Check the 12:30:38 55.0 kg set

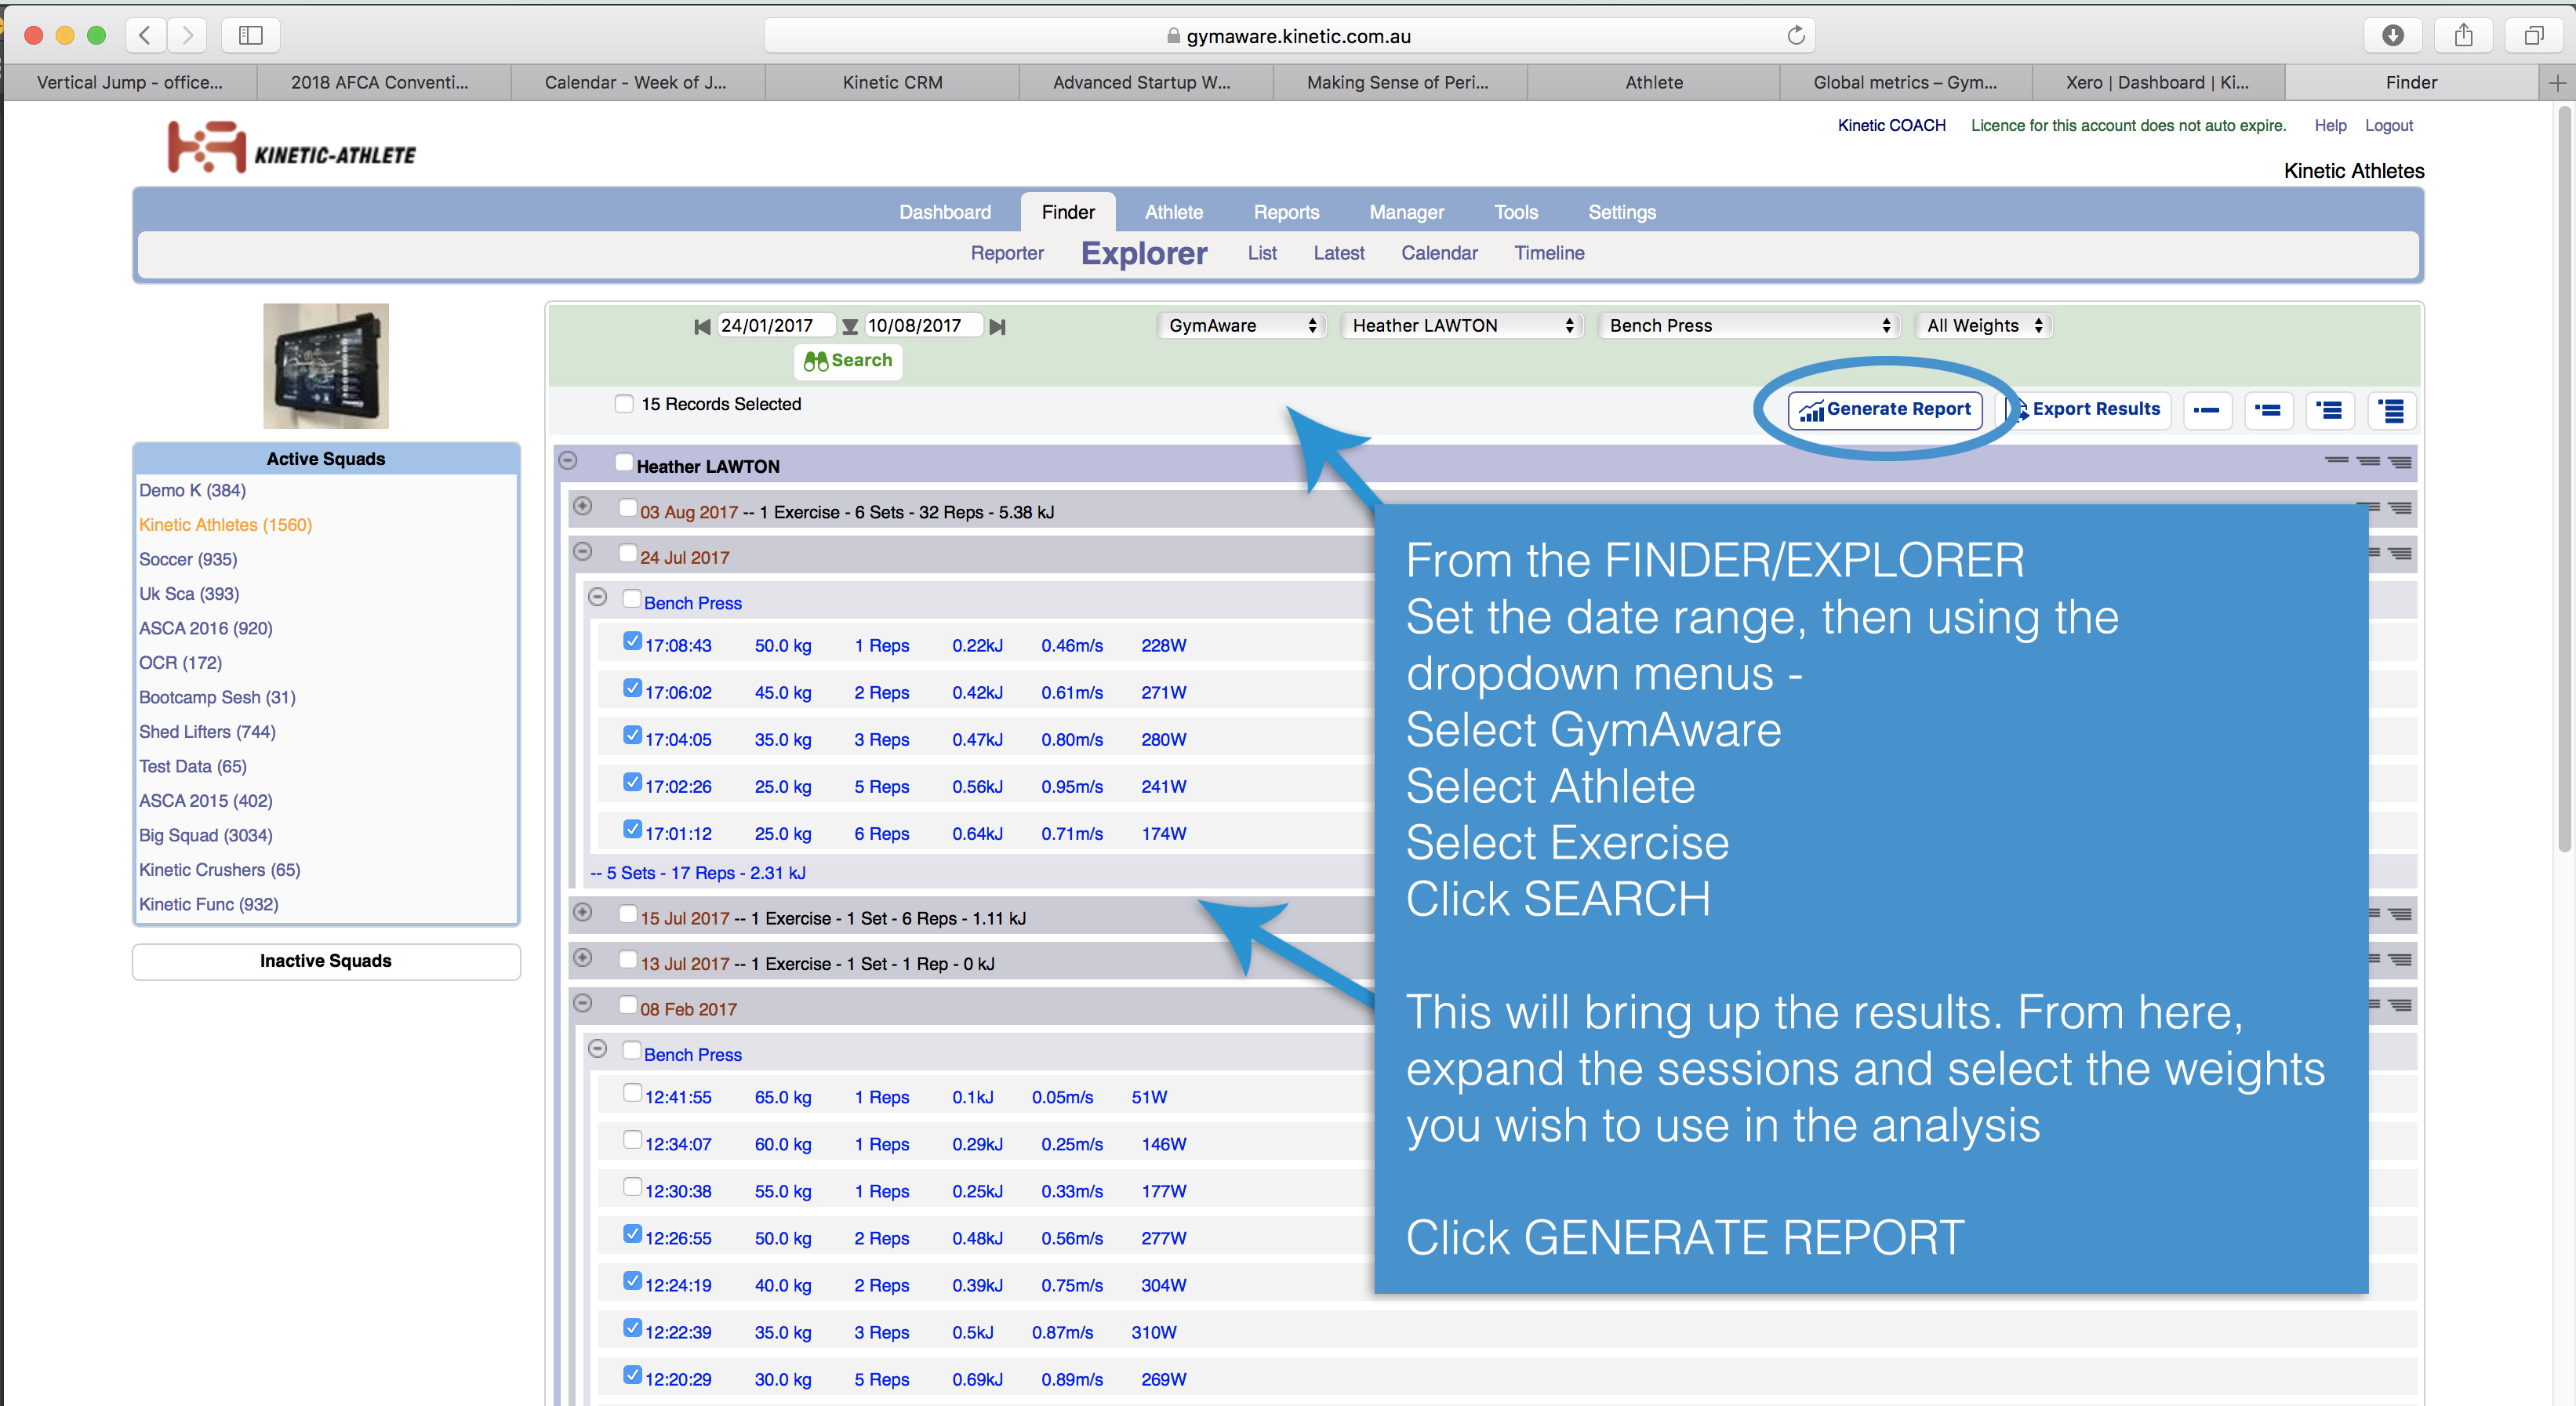tap(632, 1186)
